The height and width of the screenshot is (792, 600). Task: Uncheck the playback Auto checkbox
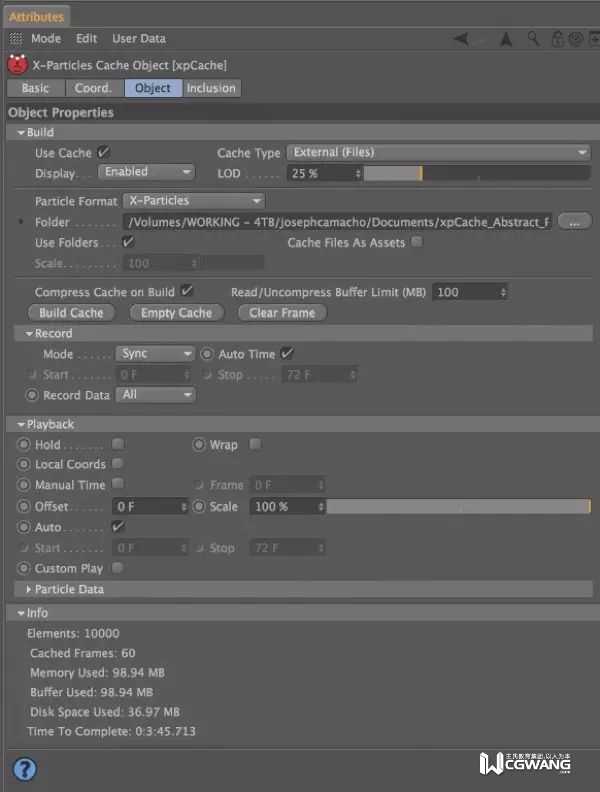(118, 526)
